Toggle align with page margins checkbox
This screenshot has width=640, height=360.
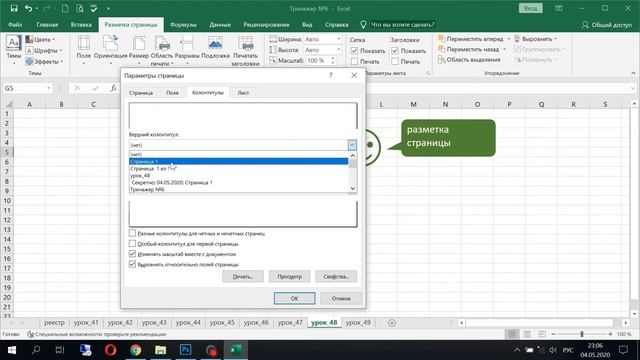[x=132, y=264]
